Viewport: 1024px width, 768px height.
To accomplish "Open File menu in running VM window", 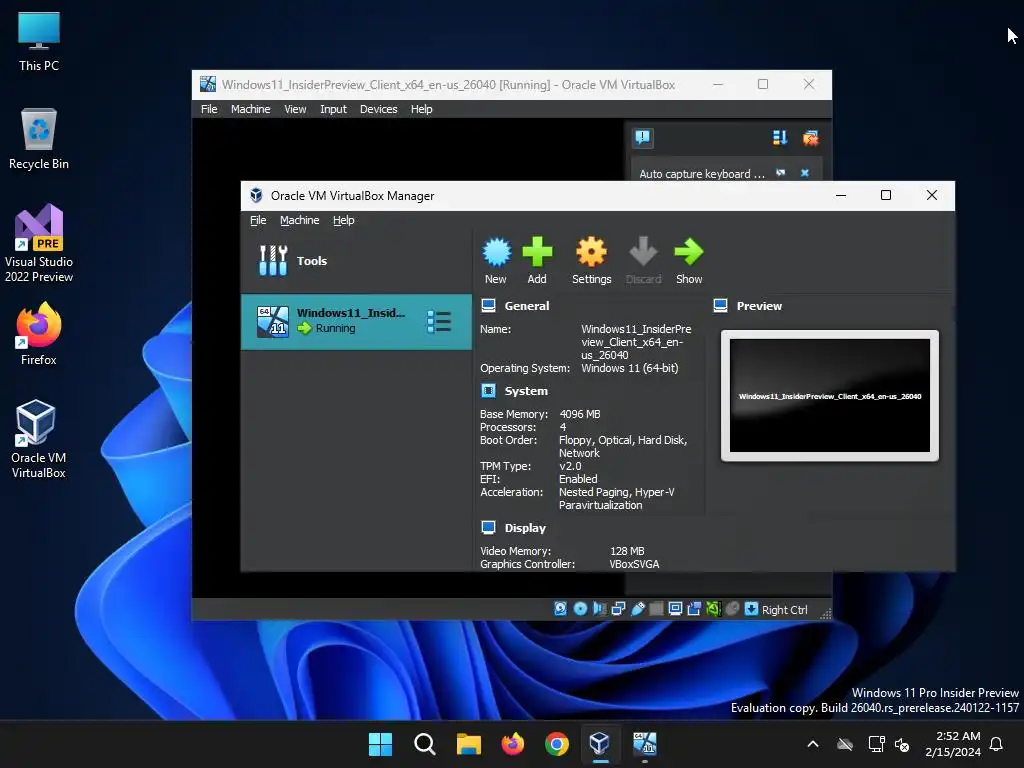I will click(x=209, y=109).
